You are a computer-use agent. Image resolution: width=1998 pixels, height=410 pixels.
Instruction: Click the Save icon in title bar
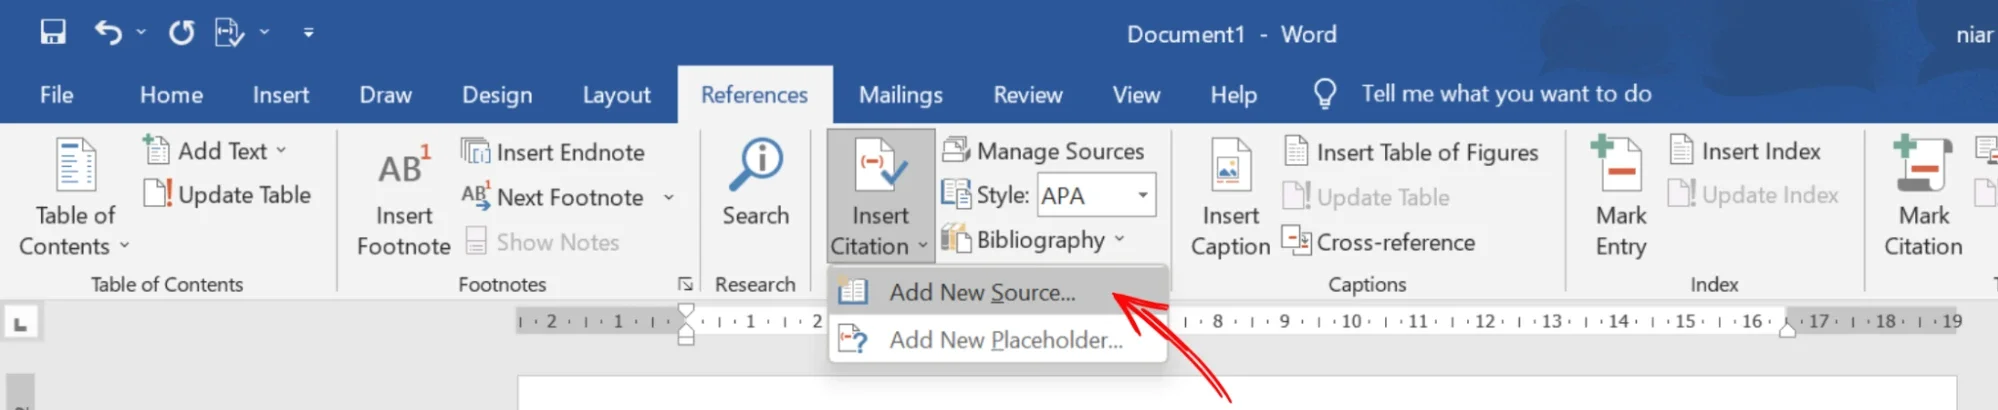tap(52, 33)
